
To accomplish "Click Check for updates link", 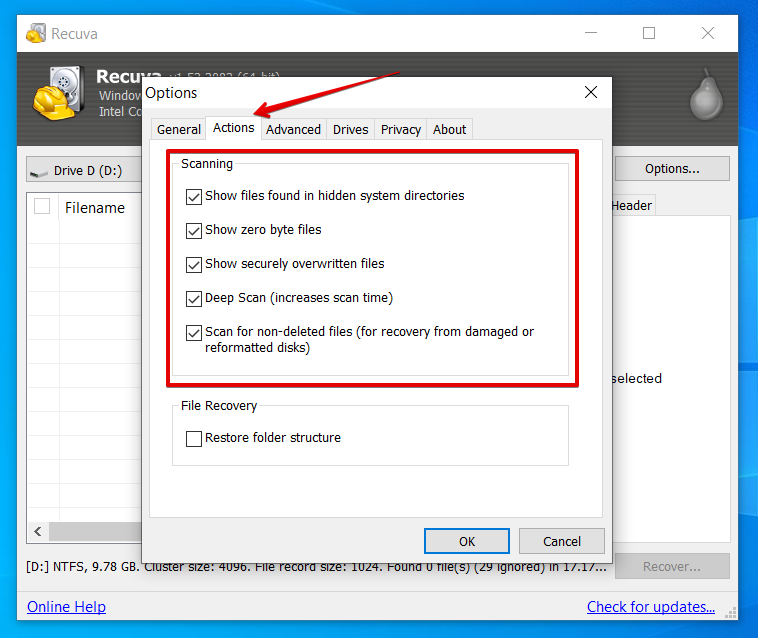I will (x=651, y=607).
